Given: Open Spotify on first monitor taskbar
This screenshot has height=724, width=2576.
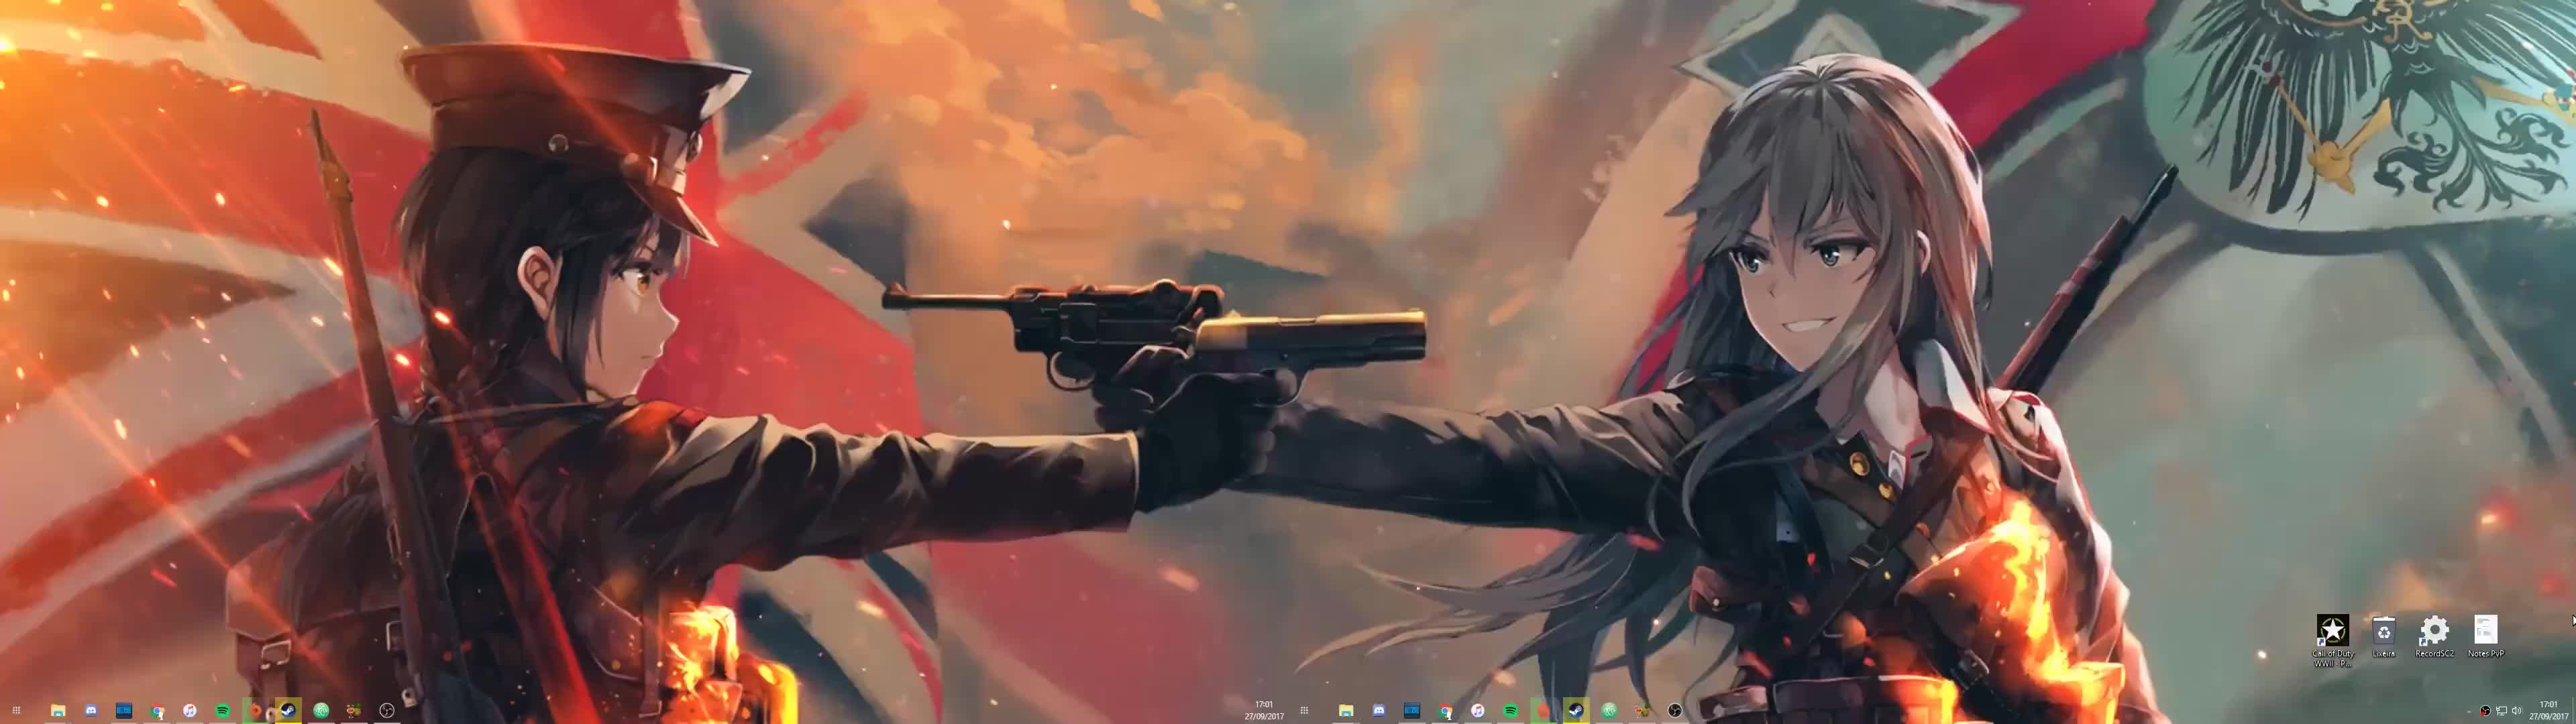Looking at the screenshot, I should (222, 710).
